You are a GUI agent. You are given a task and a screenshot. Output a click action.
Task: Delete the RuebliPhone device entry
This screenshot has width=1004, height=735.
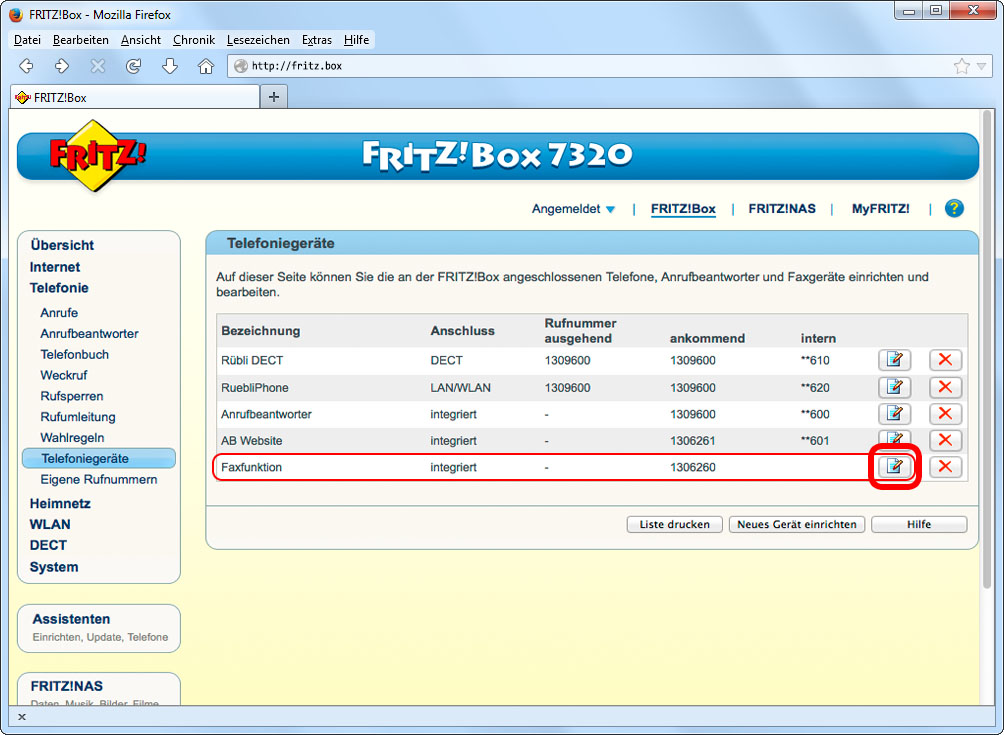click(x=945, y=387)
